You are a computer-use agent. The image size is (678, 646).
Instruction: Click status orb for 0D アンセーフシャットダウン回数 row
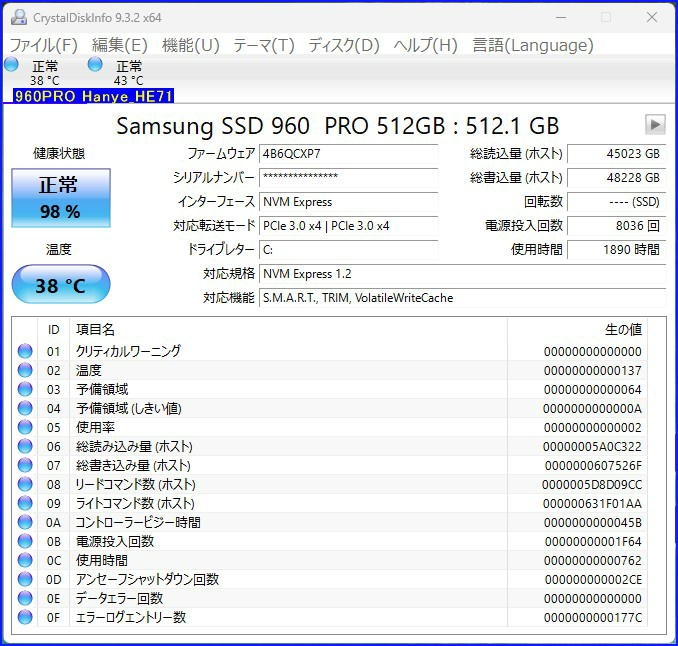click(x=25, y=579)
